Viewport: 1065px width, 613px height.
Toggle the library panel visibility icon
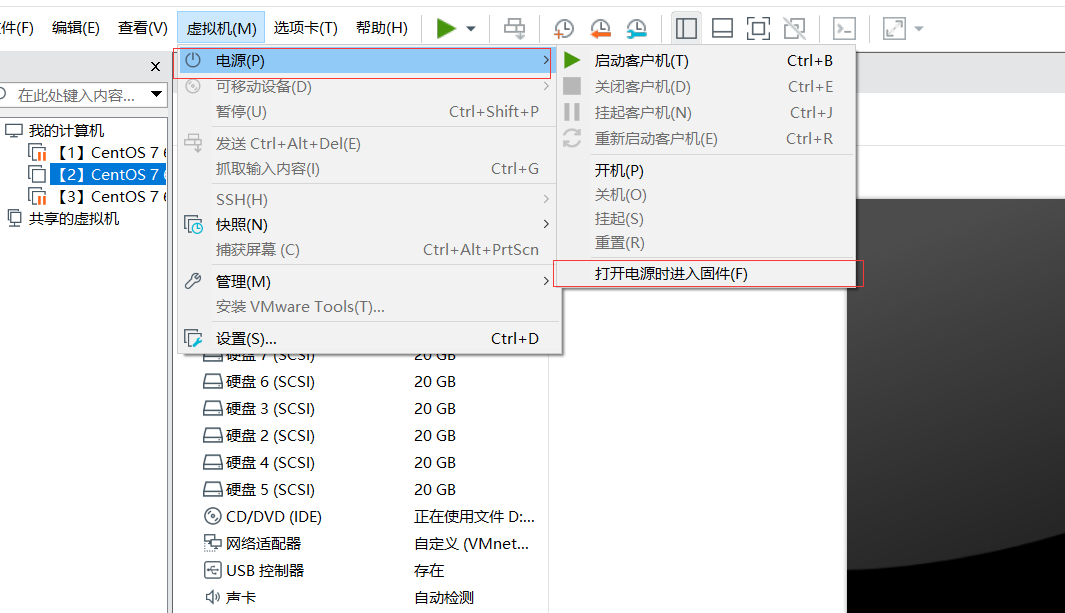click(x=686, y=27)
